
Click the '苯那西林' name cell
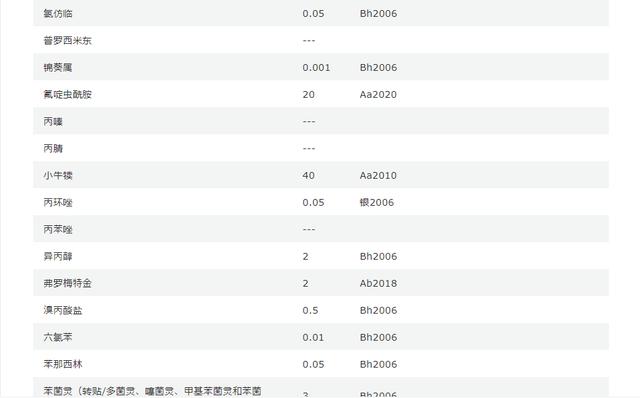62,364
